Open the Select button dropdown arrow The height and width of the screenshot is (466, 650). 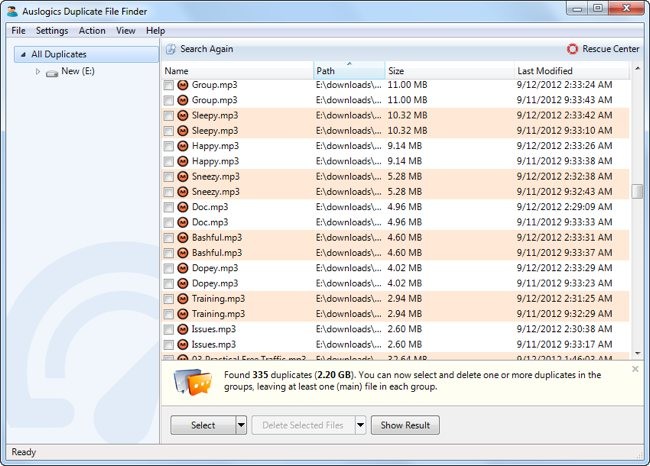(241, 425)
